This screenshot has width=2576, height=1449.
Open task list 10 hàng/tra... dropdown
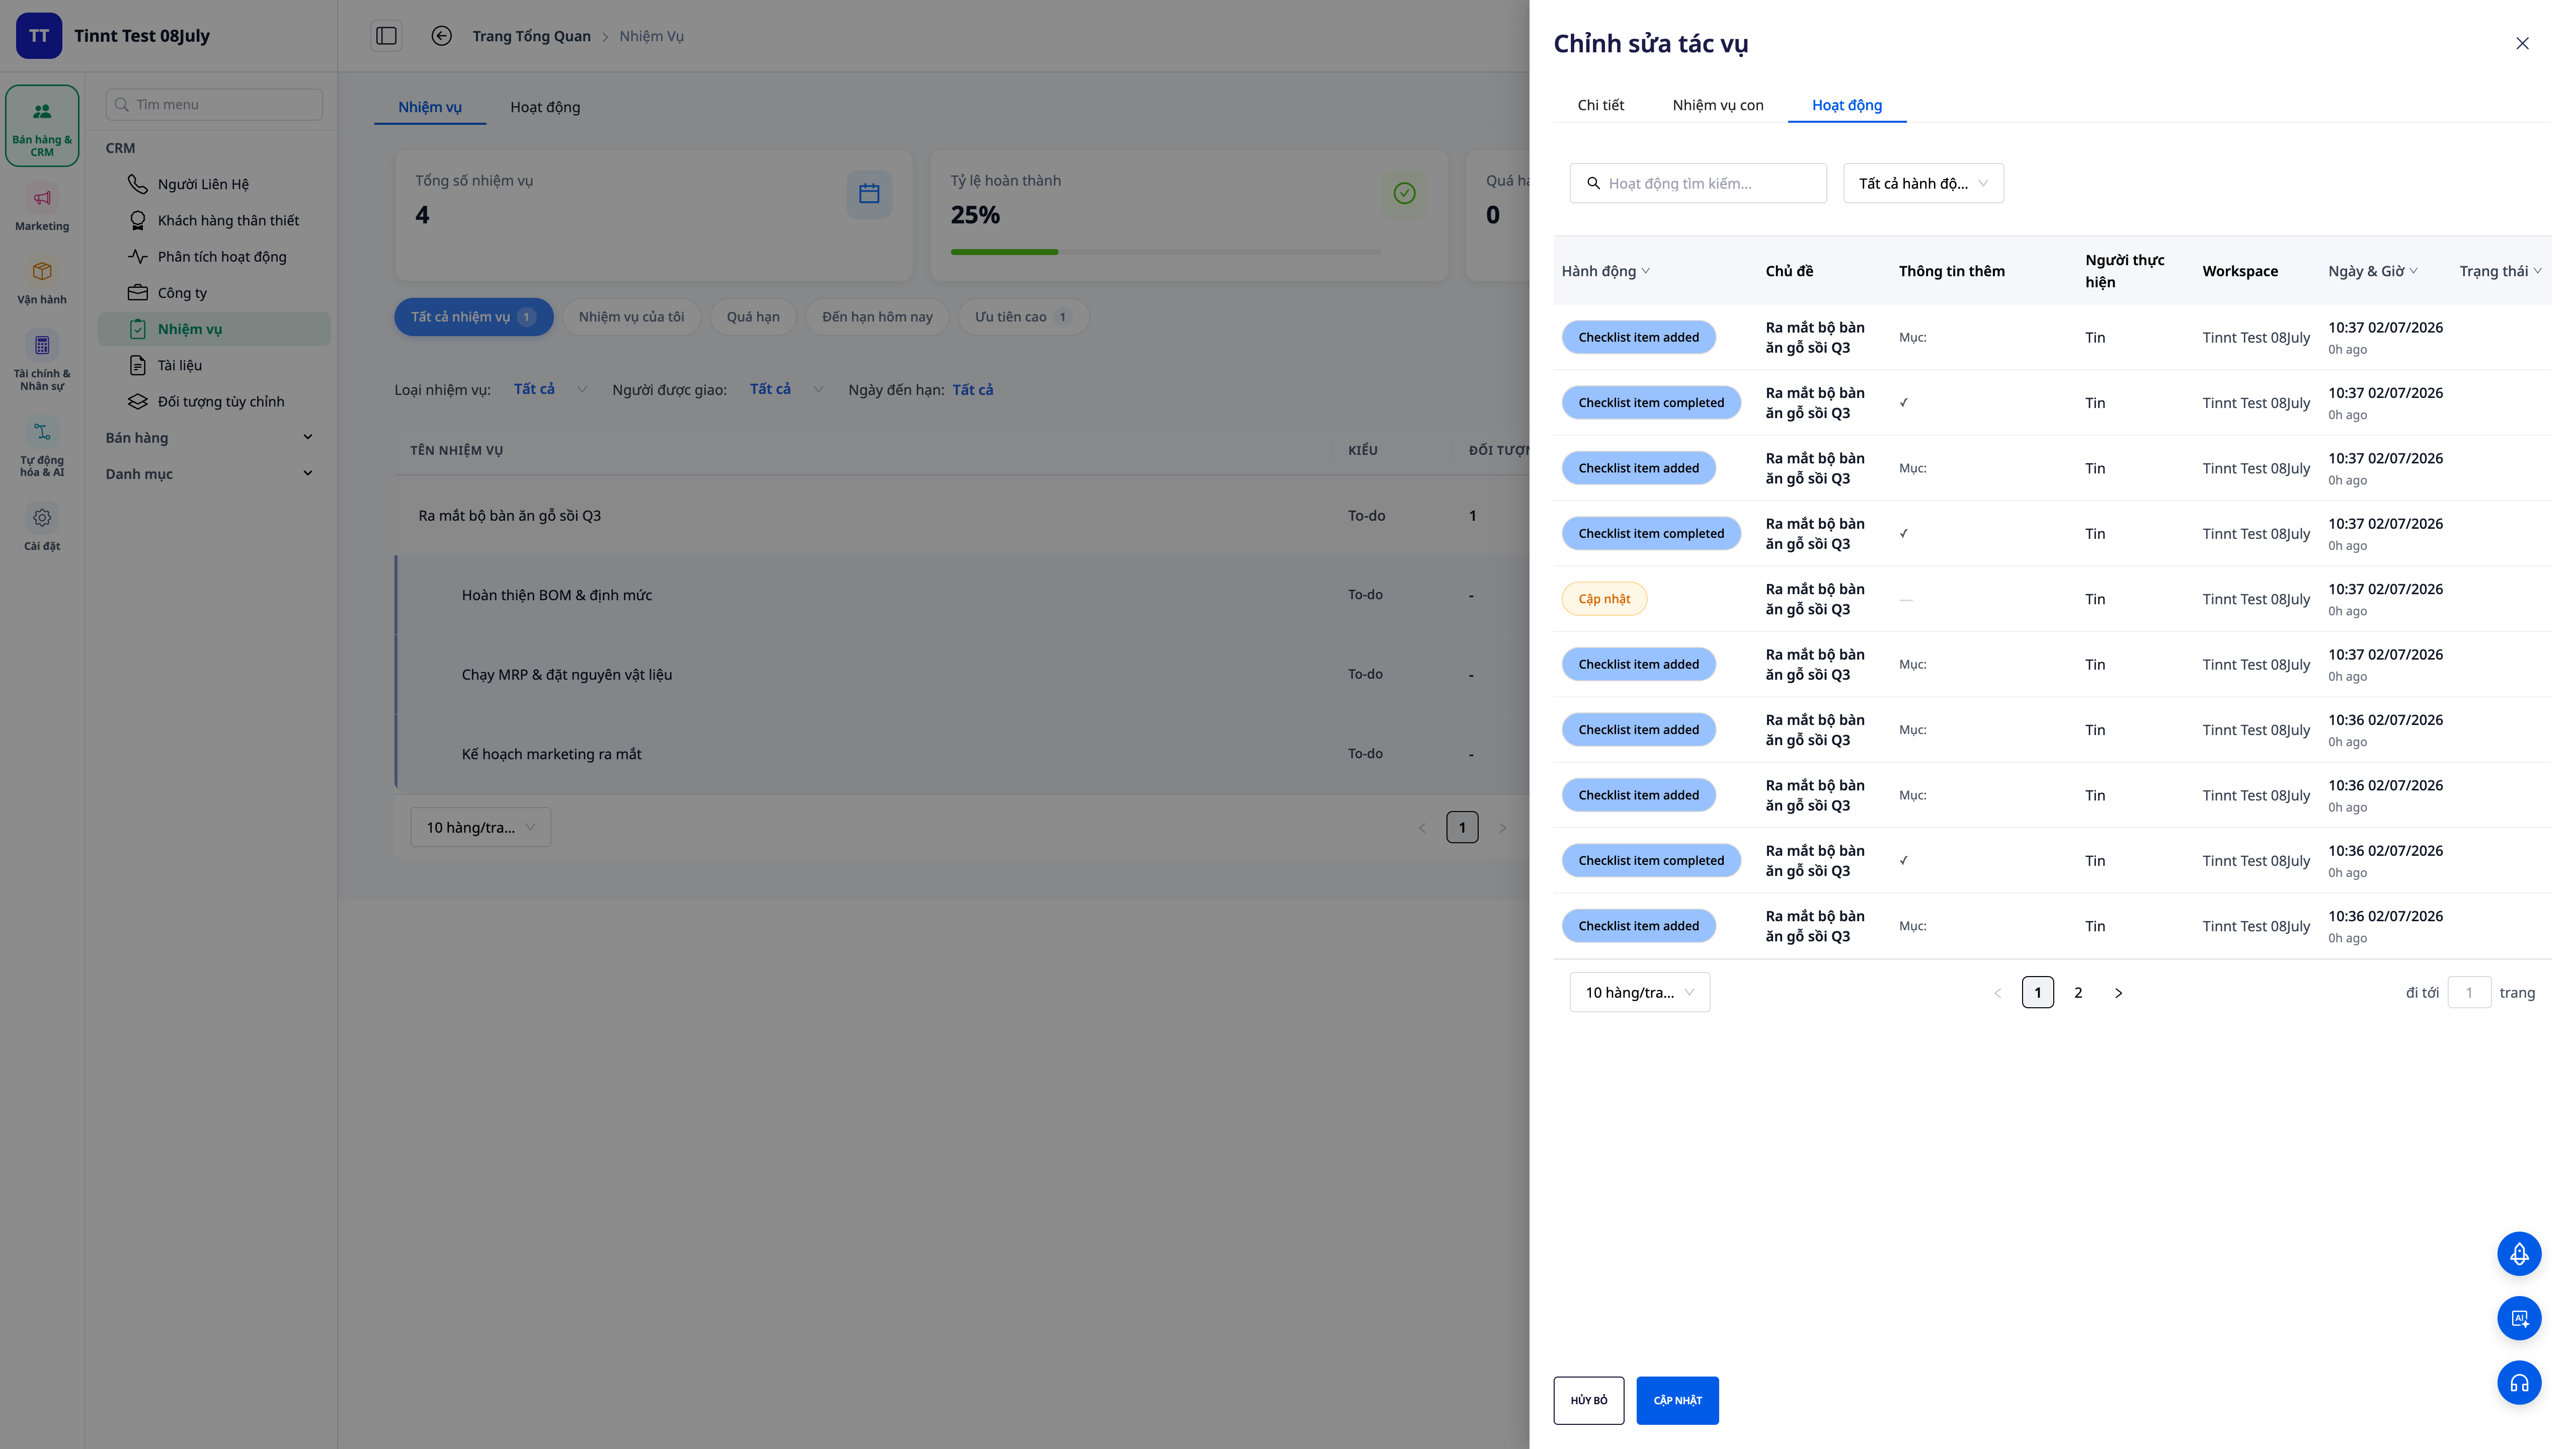coord(480,827)
